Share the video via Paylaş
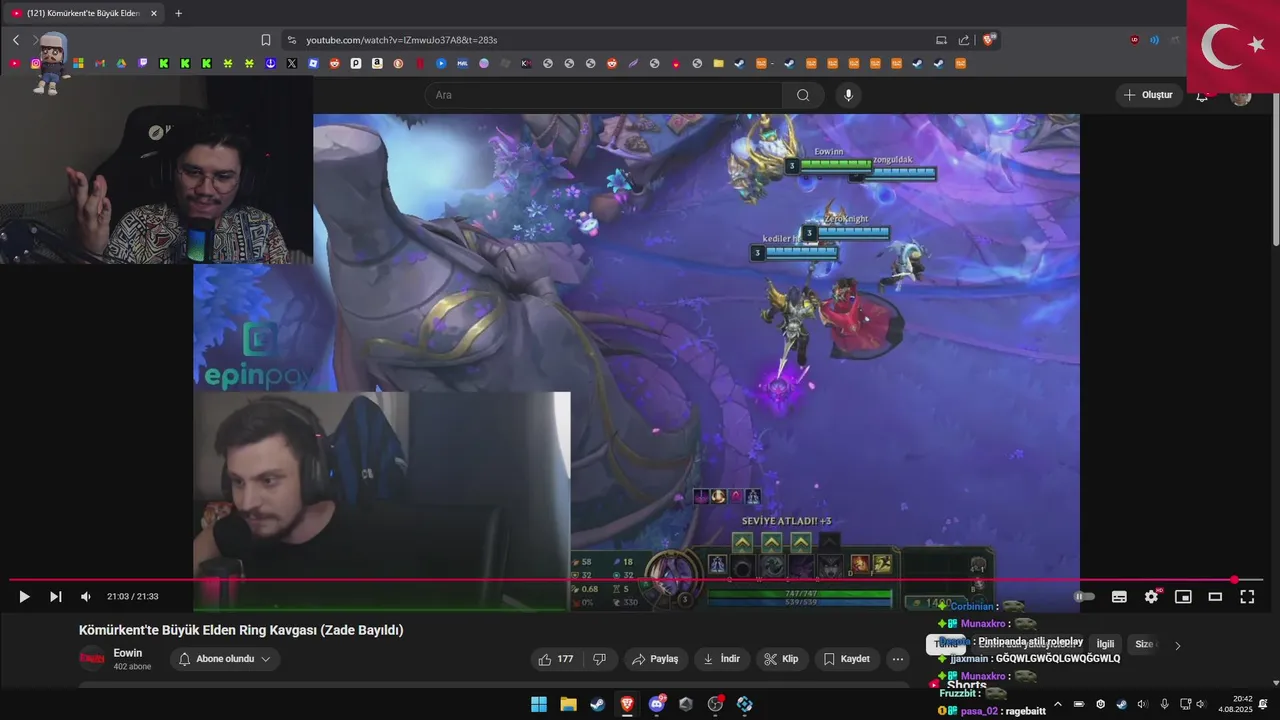 [x=655, y=659]
